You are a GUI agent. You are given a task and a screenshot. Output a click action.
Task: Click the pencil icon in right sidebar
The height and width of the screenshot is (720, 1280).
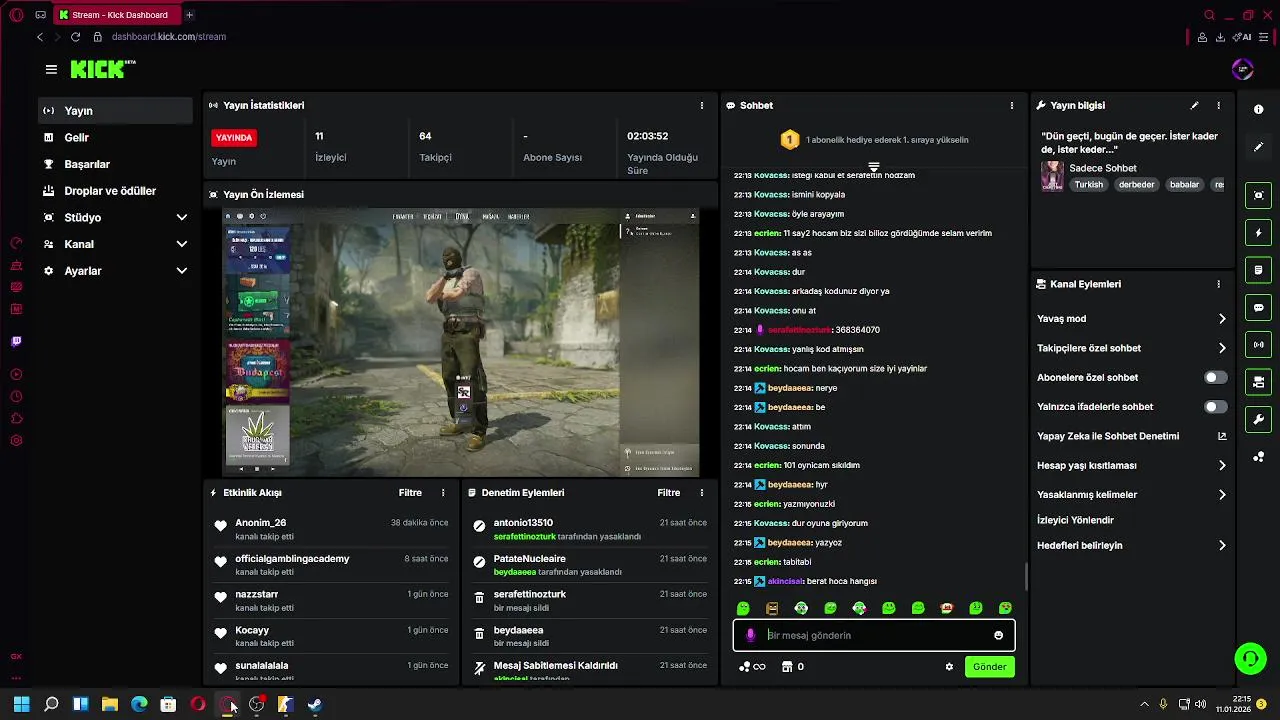pos(1258,147)
